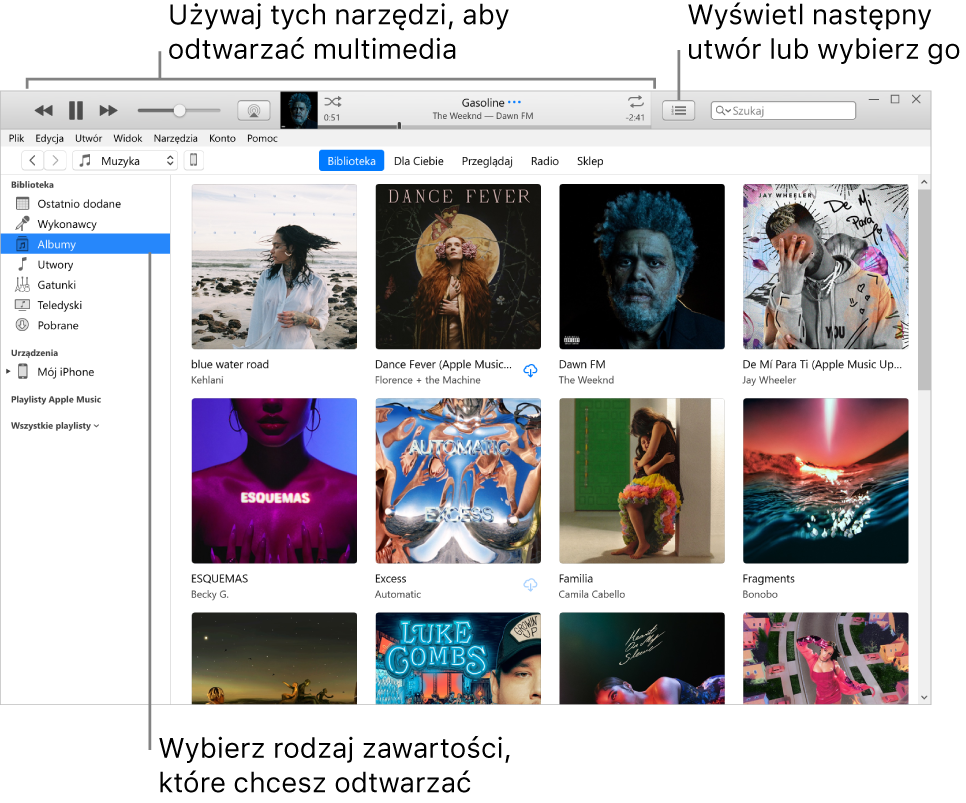
Task: Toggle repeat mode
Action: point(634,102)
